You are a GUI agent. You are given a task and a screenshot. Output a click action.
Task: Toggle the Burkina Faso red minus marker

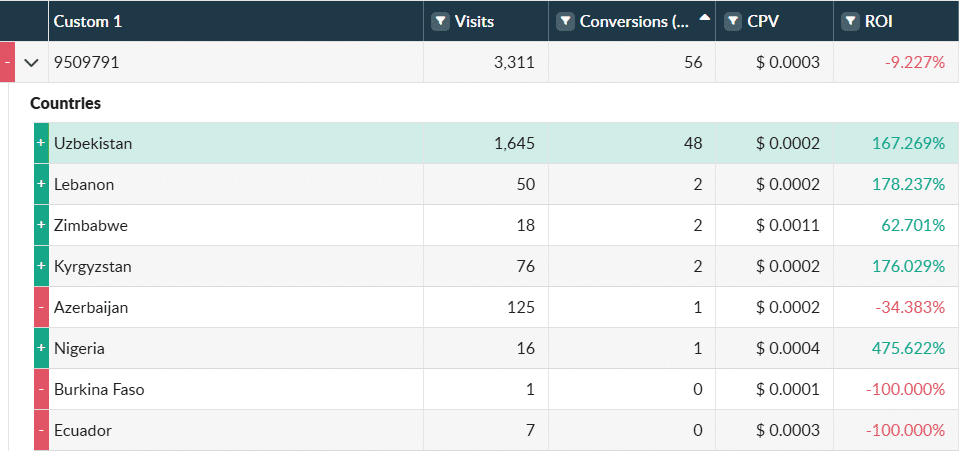pyautogui.click(x=41, y=390)
